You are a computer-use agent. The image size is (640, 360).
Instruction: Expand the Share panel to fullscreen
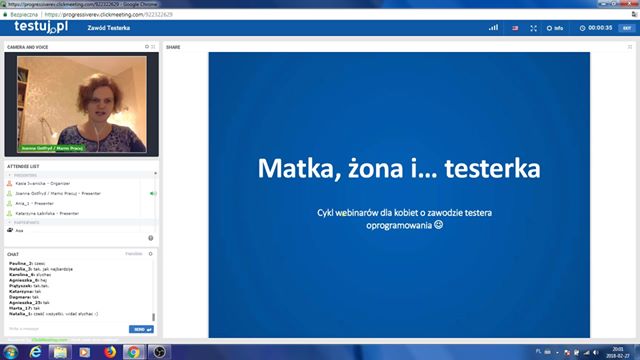630,47
